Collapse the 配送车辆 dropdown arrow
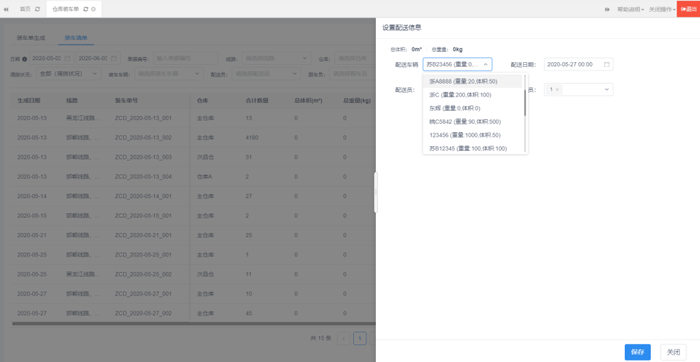 pos(486,64)
